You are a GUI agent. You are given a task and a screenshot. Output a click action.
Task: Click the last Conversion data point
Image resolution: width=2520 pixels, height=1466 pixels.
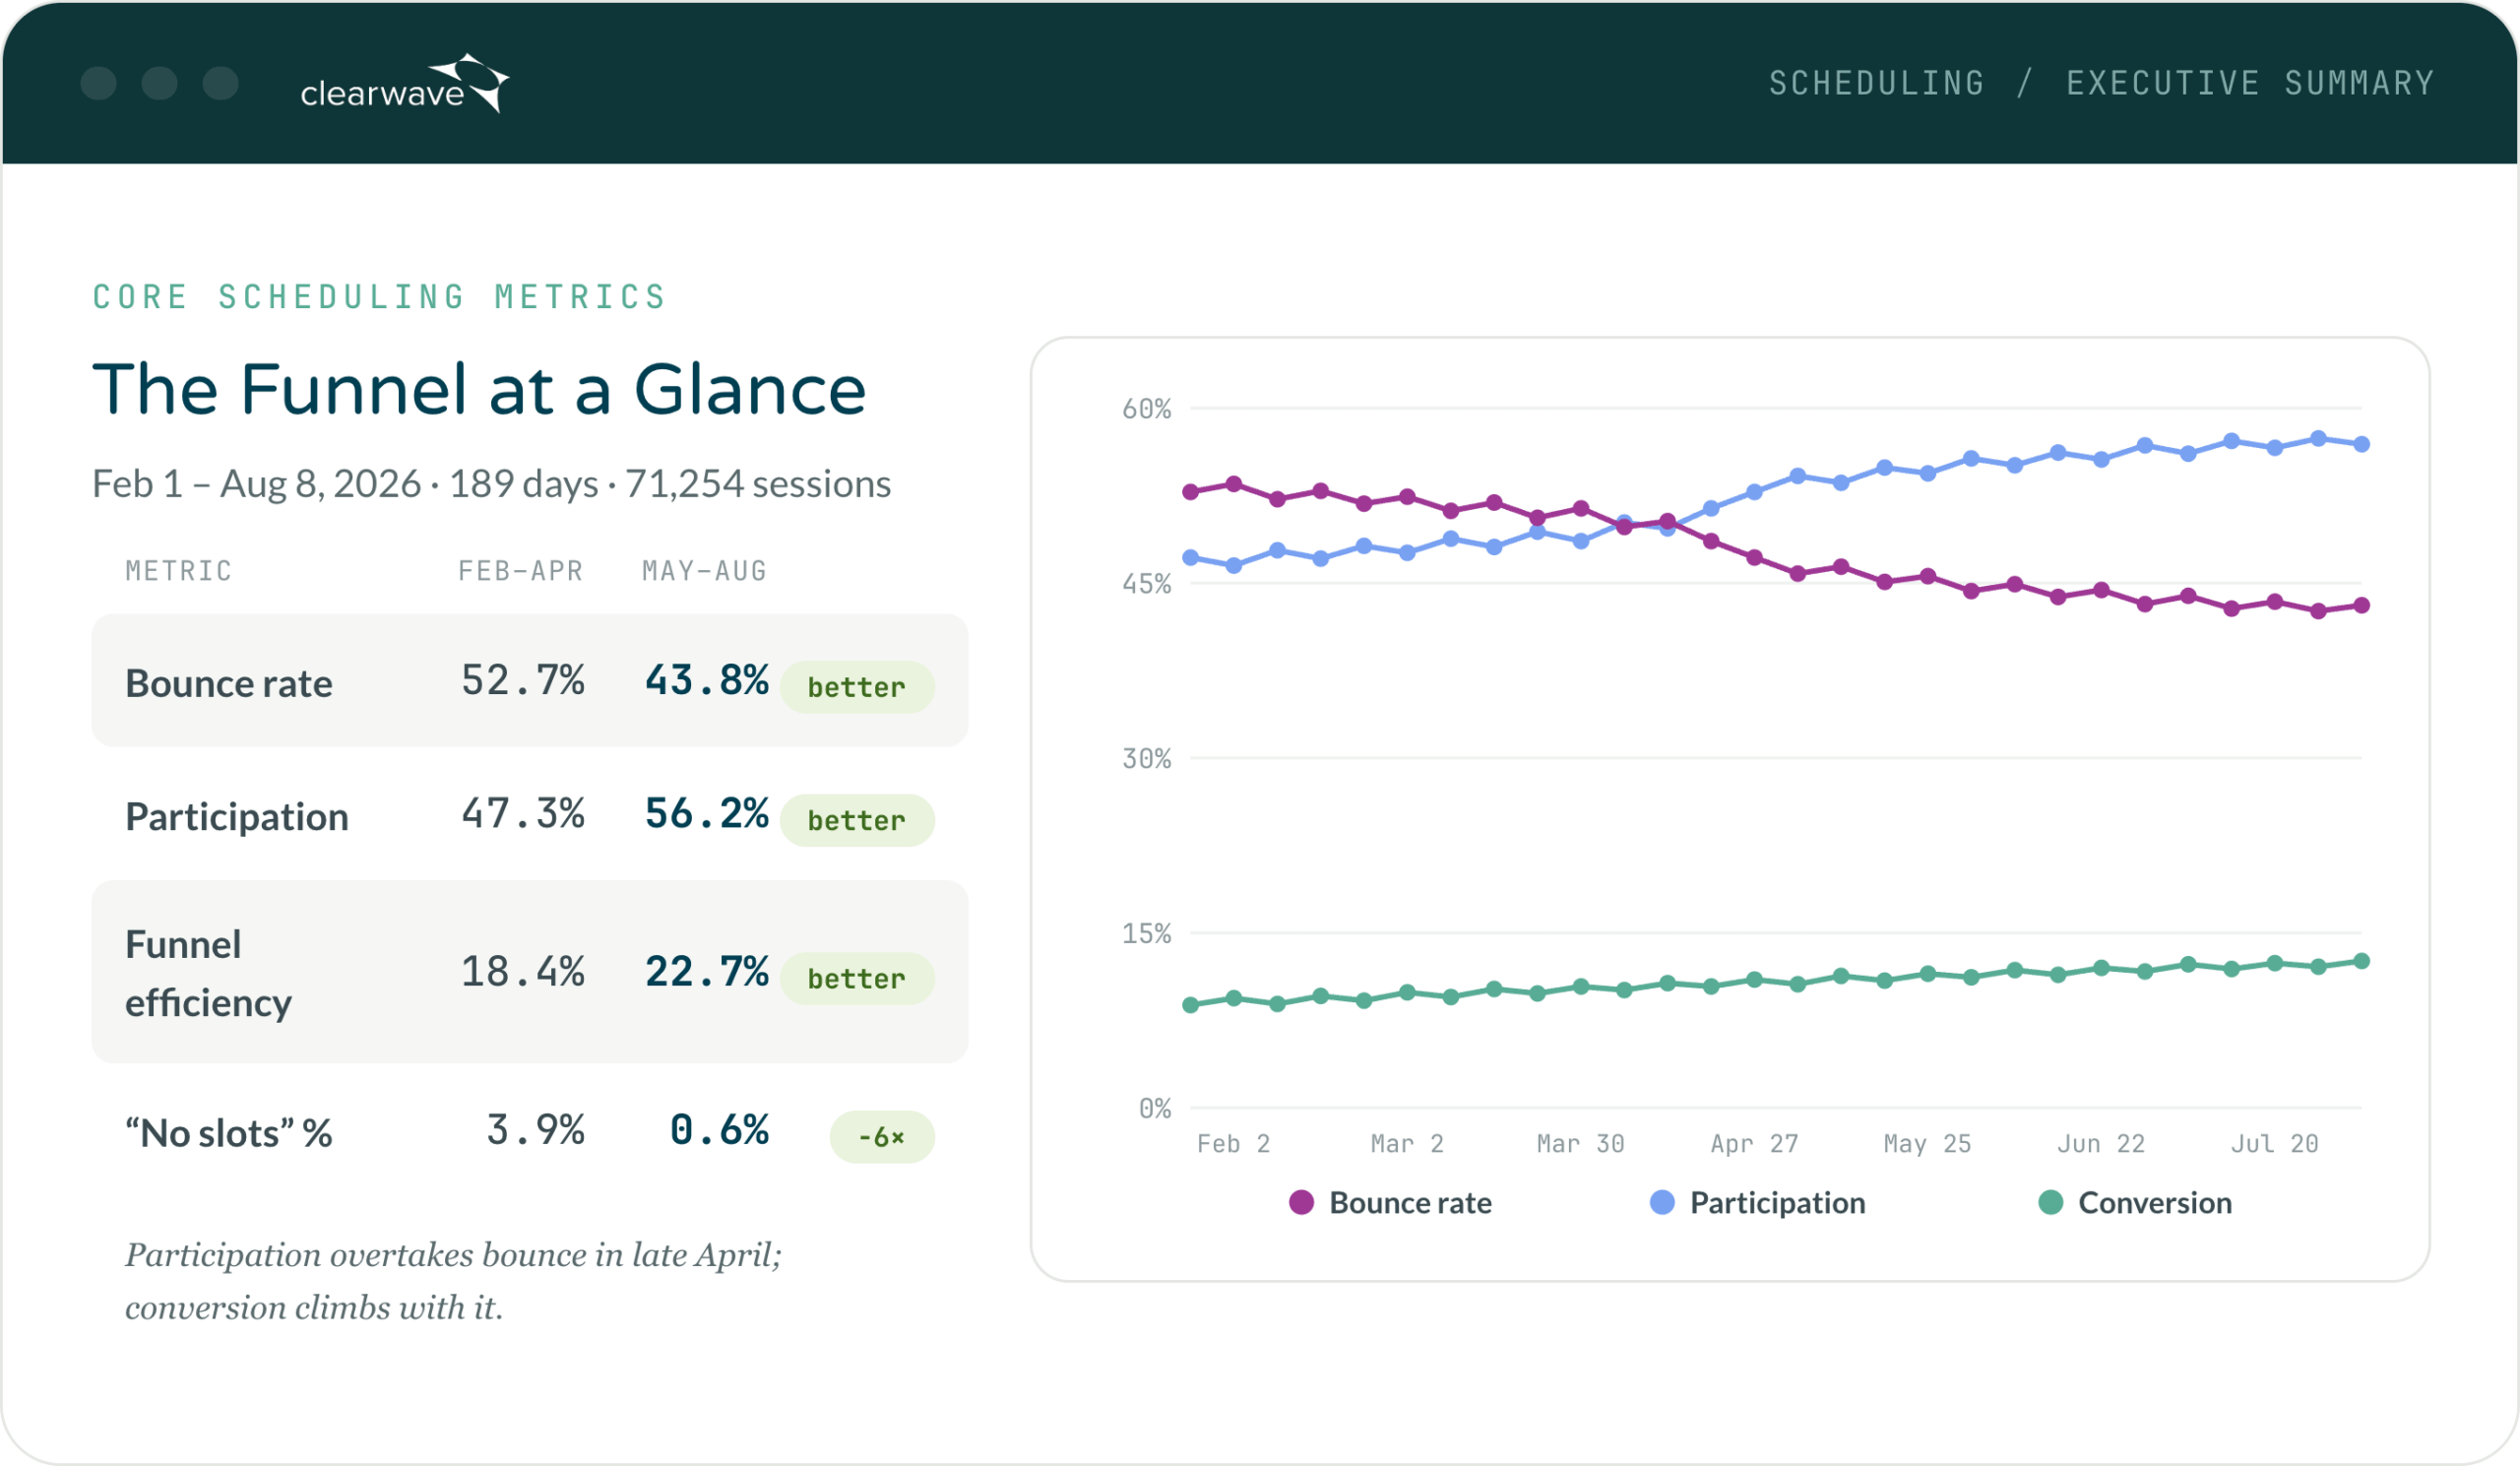[x=2362, y=961]
